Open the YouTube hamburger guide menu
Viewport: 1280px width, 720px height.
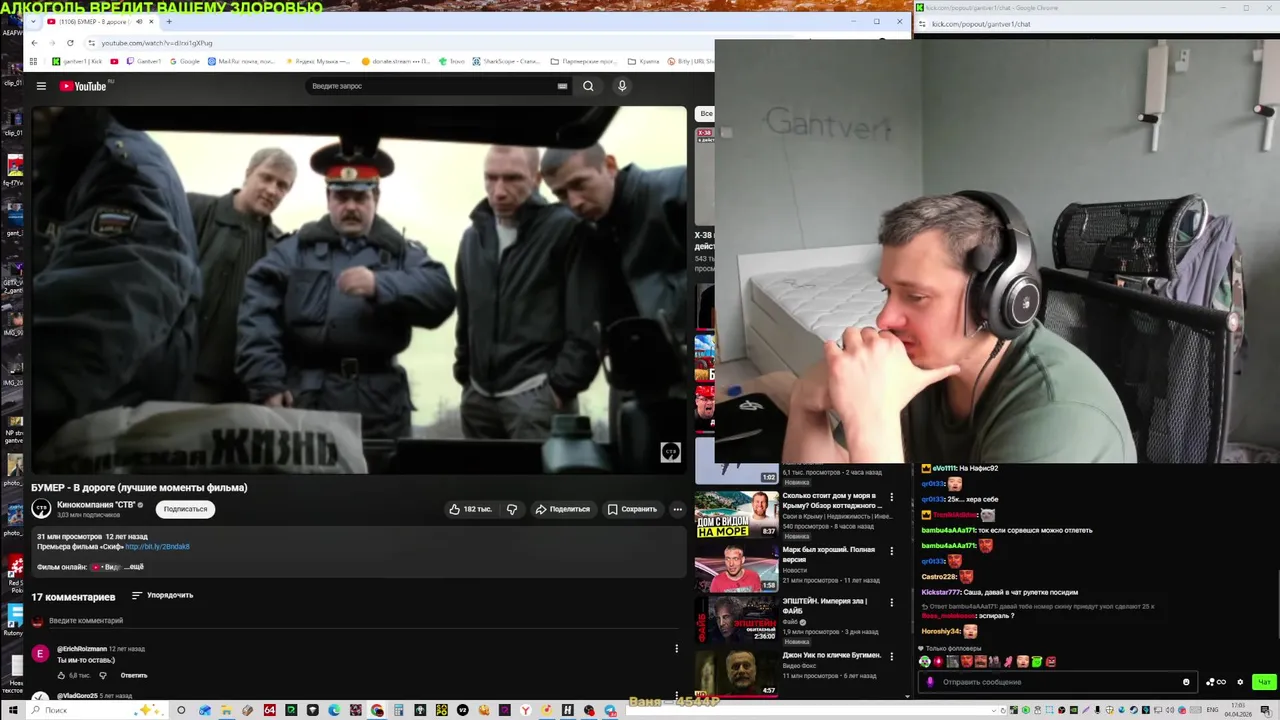pyautogui.click(x=41, y=86)
